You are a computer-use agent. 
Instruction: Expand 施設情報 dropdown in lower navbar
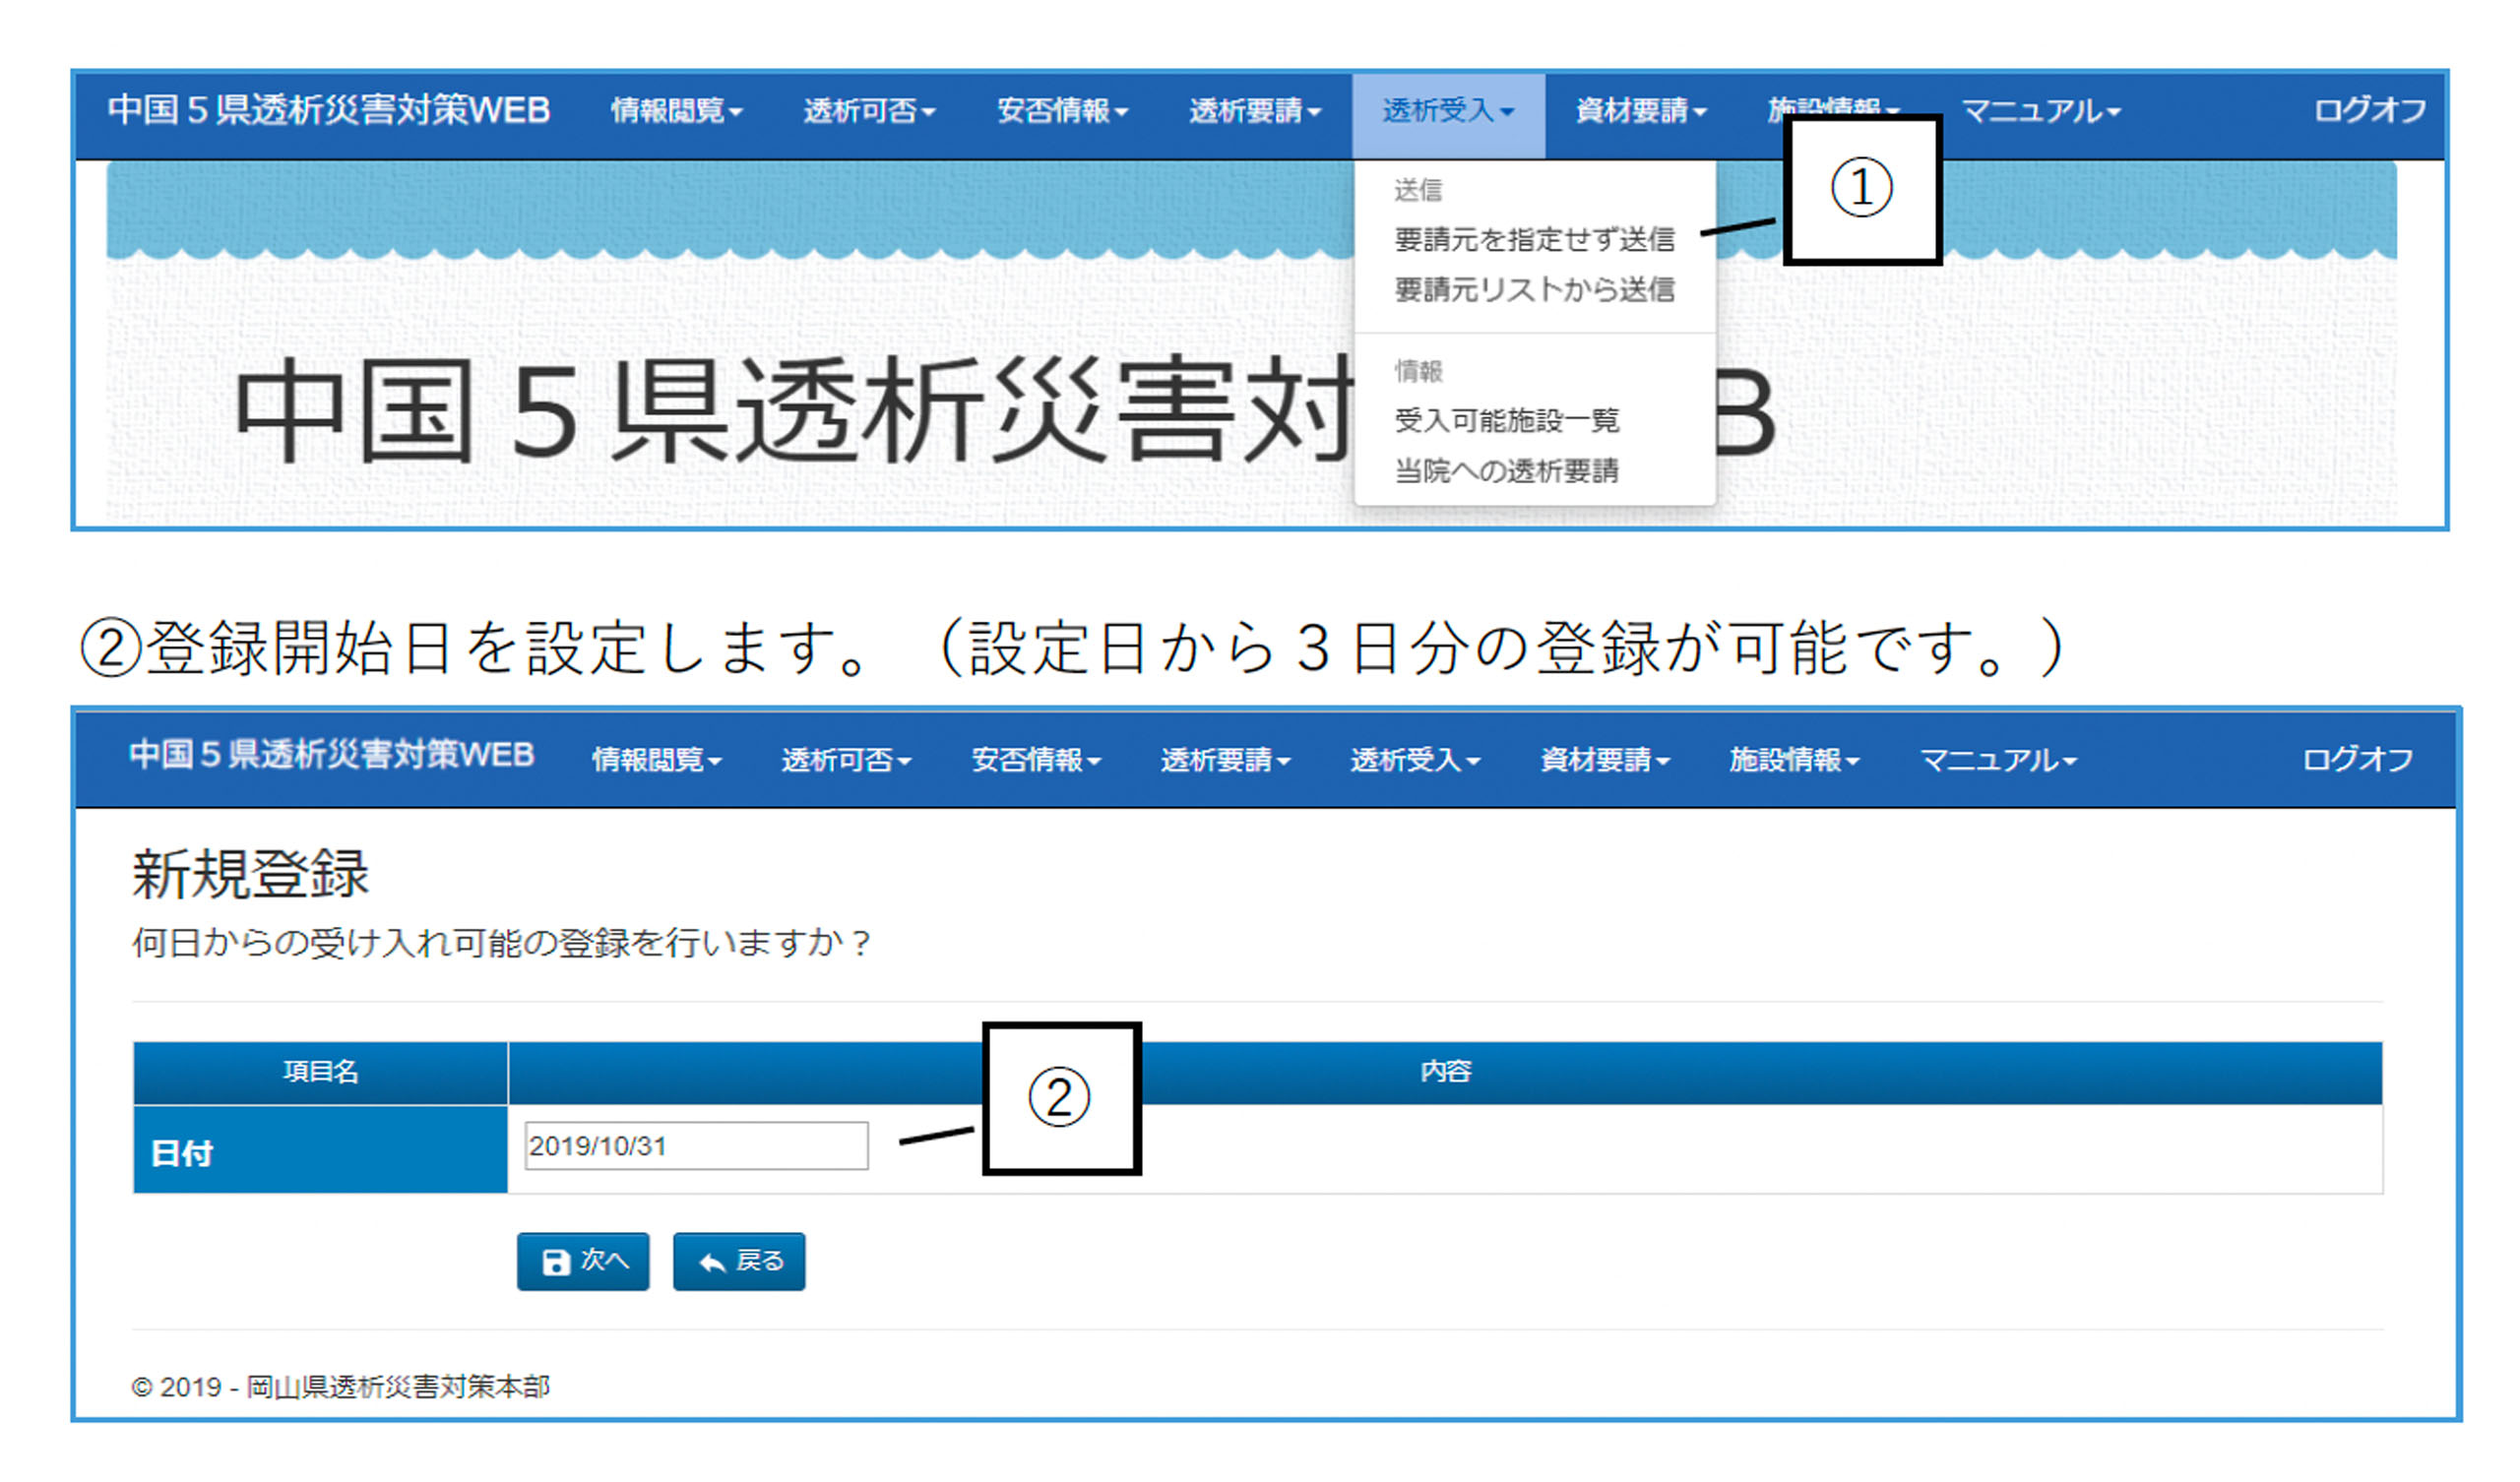pyautogui.click(x=1794, y=760)
